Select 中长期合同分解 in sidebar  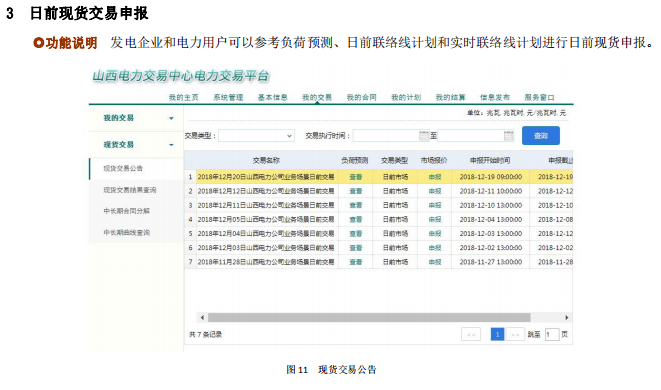pos(126,211)
